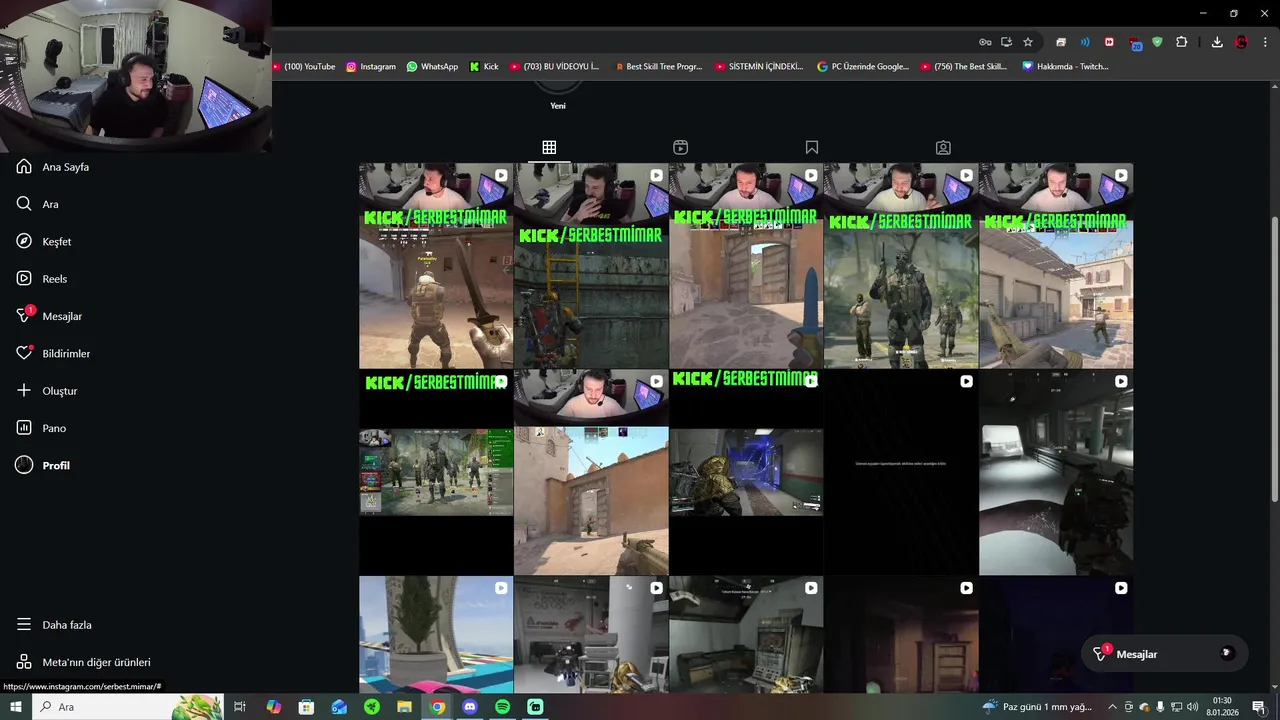The height and width of the screenshot is (720, 1280).
Task: Go to Keşfet explore page
Action: (x=44, y=242)
